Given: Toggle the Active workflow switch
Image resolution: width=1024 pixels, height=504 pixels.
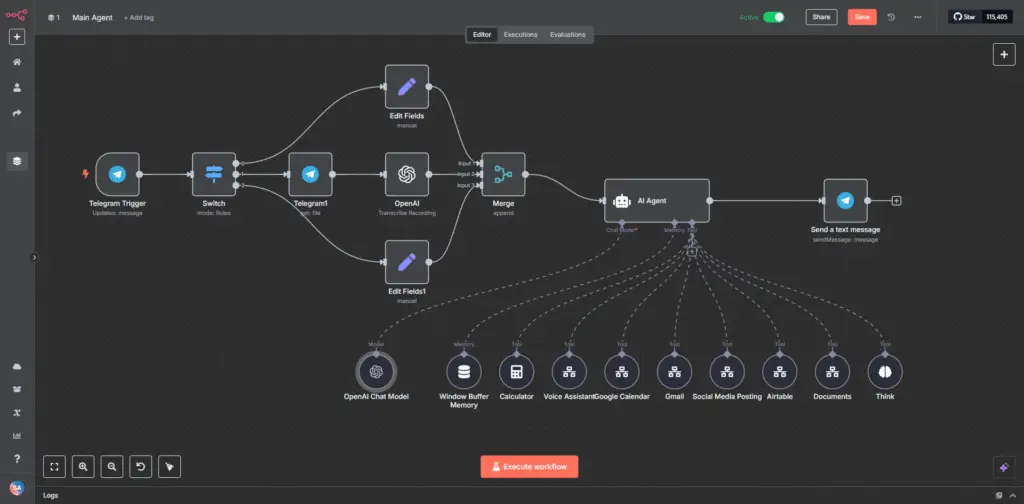Looking at the screenshot, I should point(774,17).
